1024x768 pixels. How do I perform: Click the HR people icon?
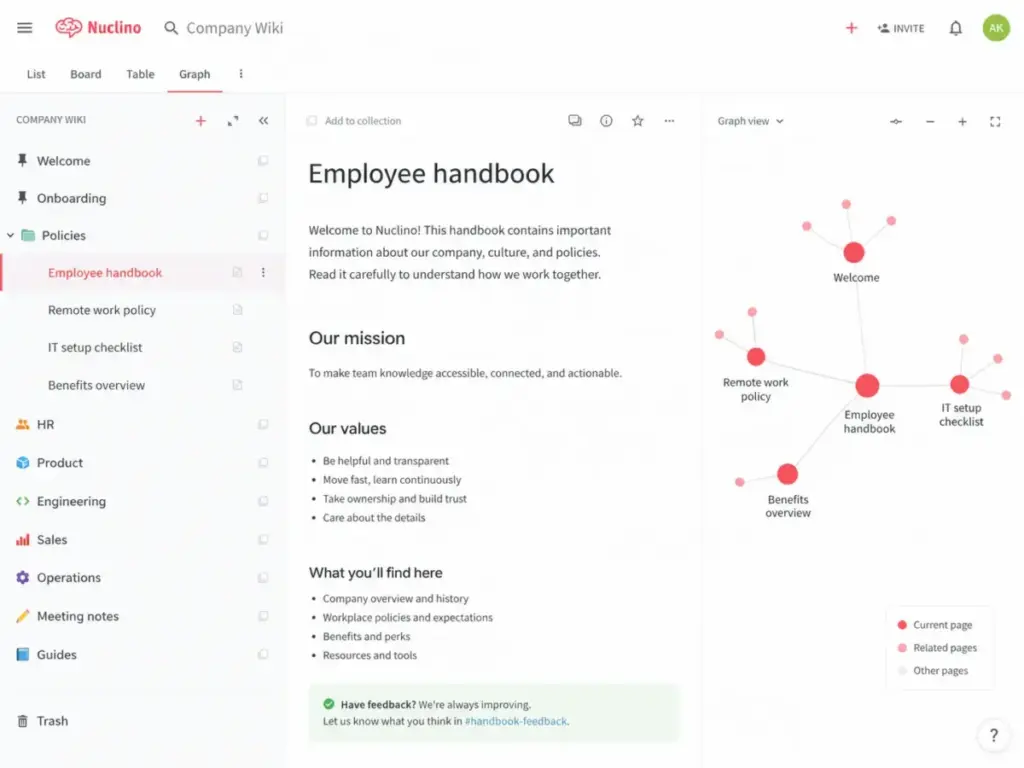[23, 424]
